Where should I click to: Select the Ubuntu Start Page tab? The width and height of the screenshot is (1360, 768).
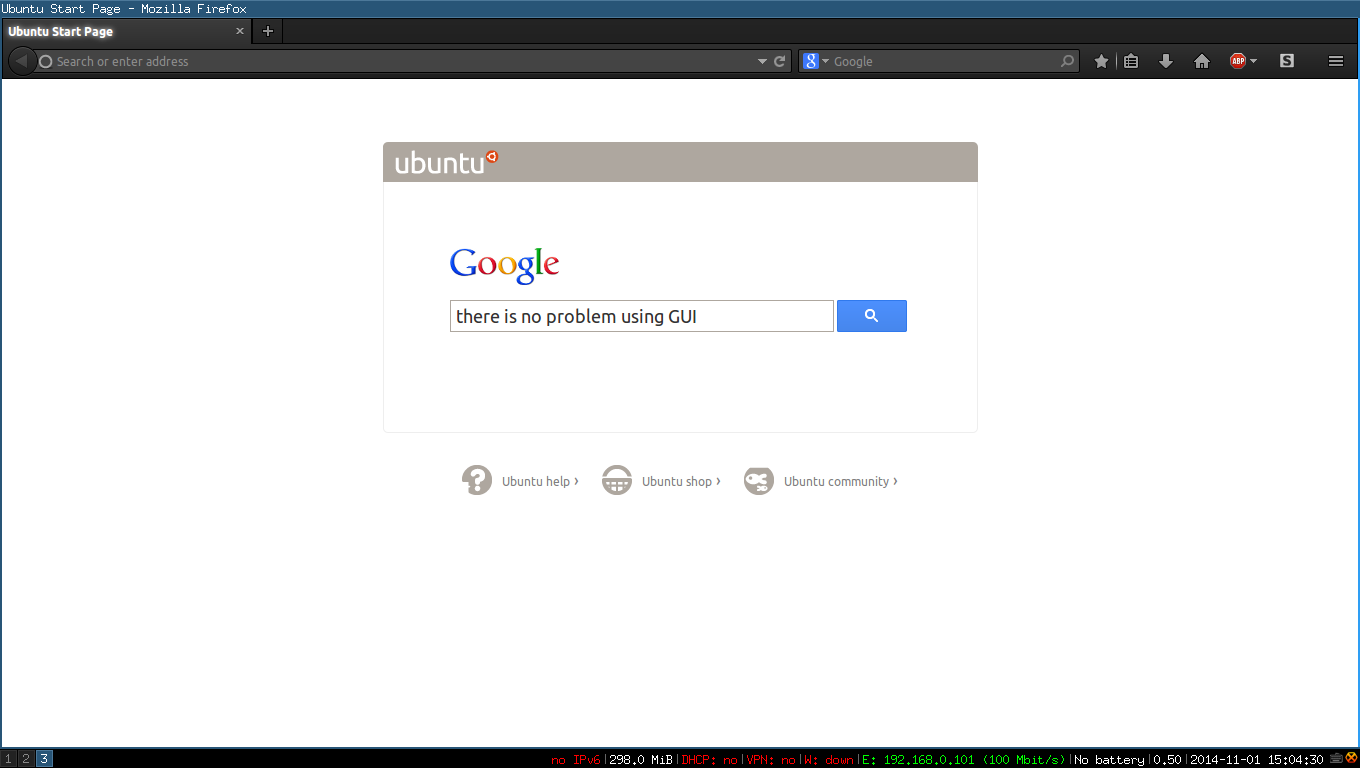(x=126, y=31)
